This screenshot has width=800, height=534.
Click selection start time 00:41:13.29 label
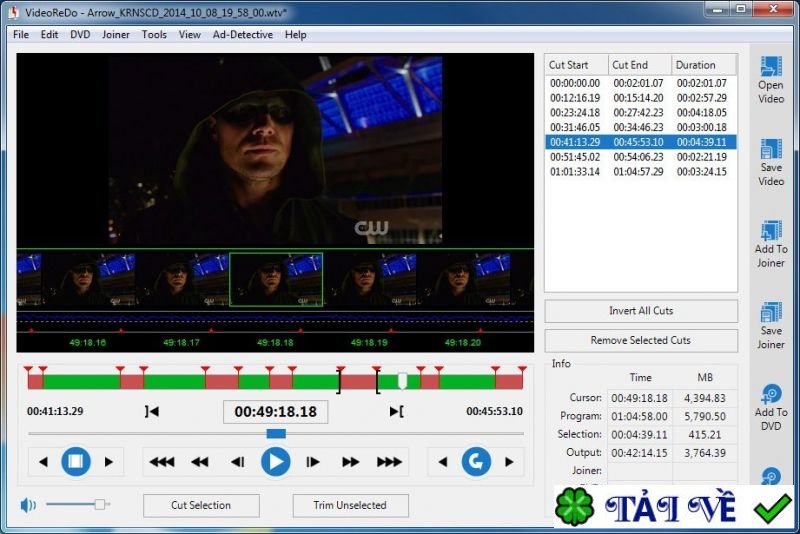pyautogui.click(x=55, y=411)
